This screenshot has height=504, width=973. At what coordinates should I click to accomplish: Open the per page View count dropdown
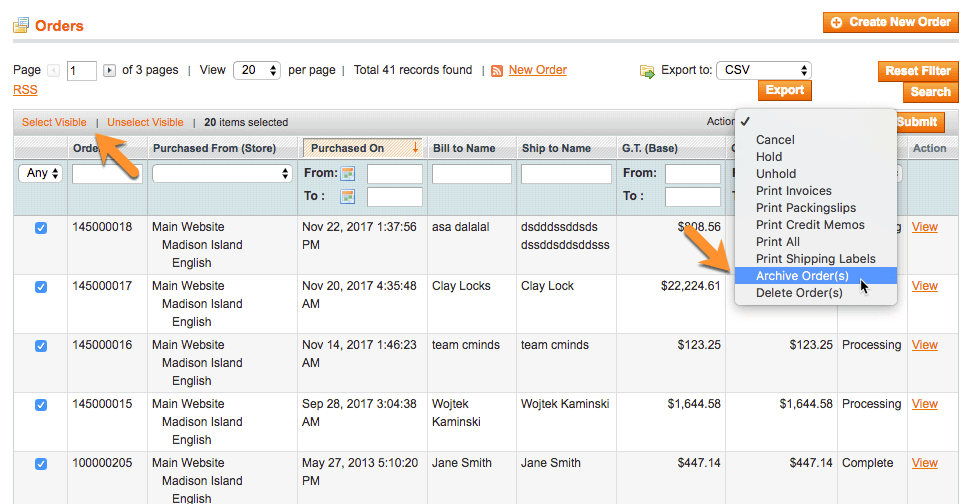(257, 71)
